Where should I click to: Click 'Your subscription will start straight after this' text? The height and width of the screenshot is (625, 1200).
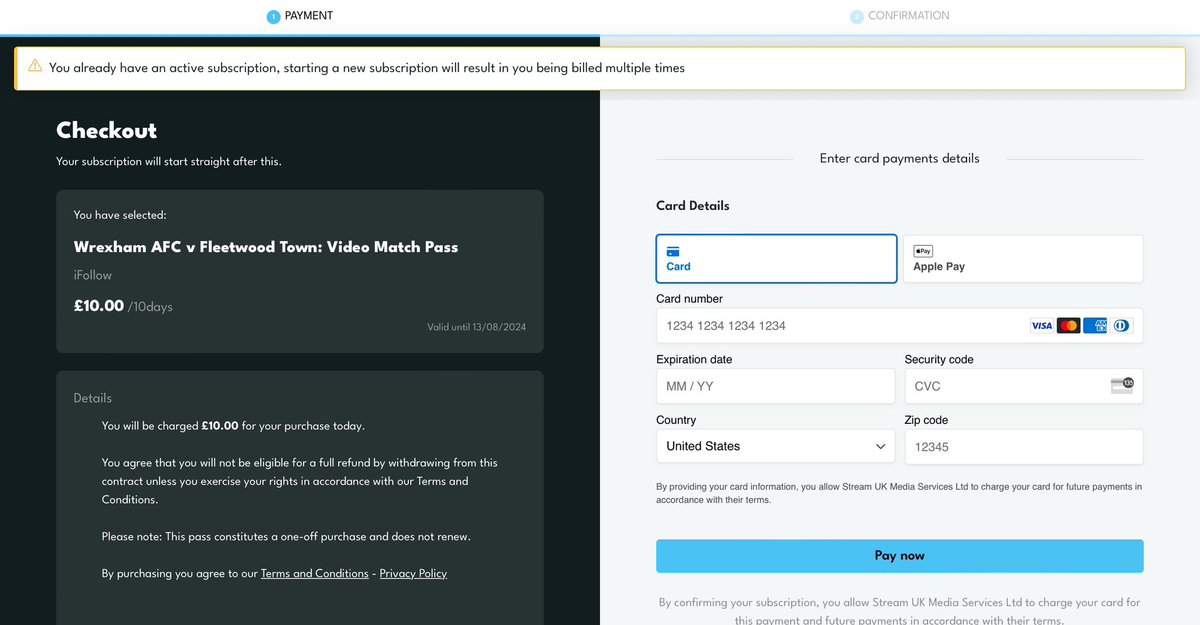coord(169,161)
